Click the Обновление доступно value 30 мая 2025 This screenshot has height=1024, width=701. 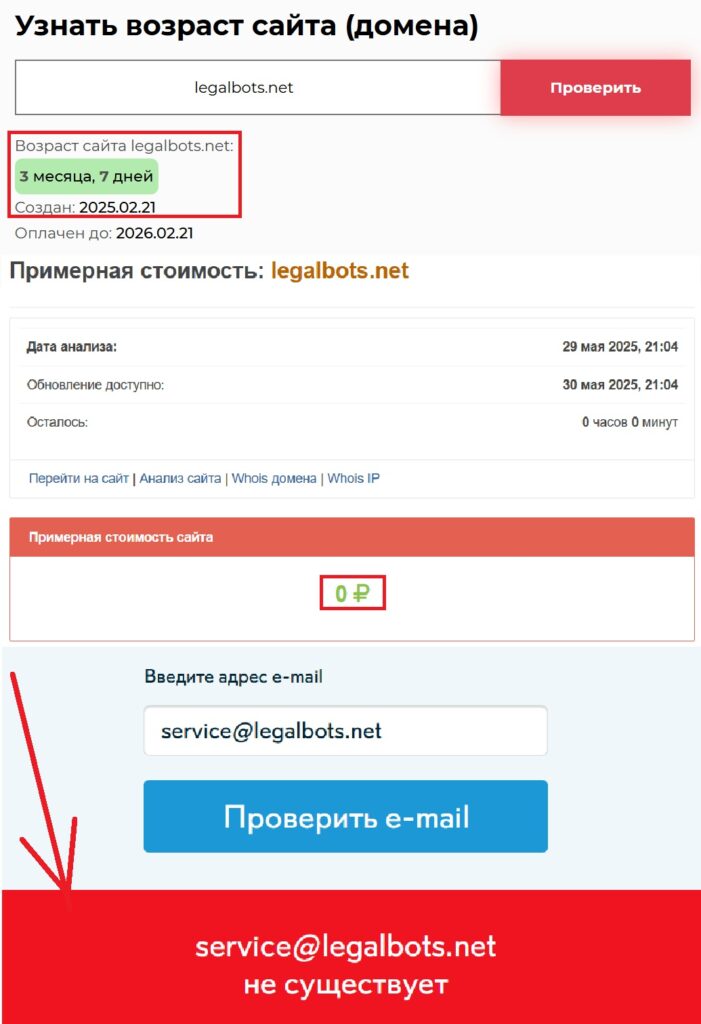620,385
